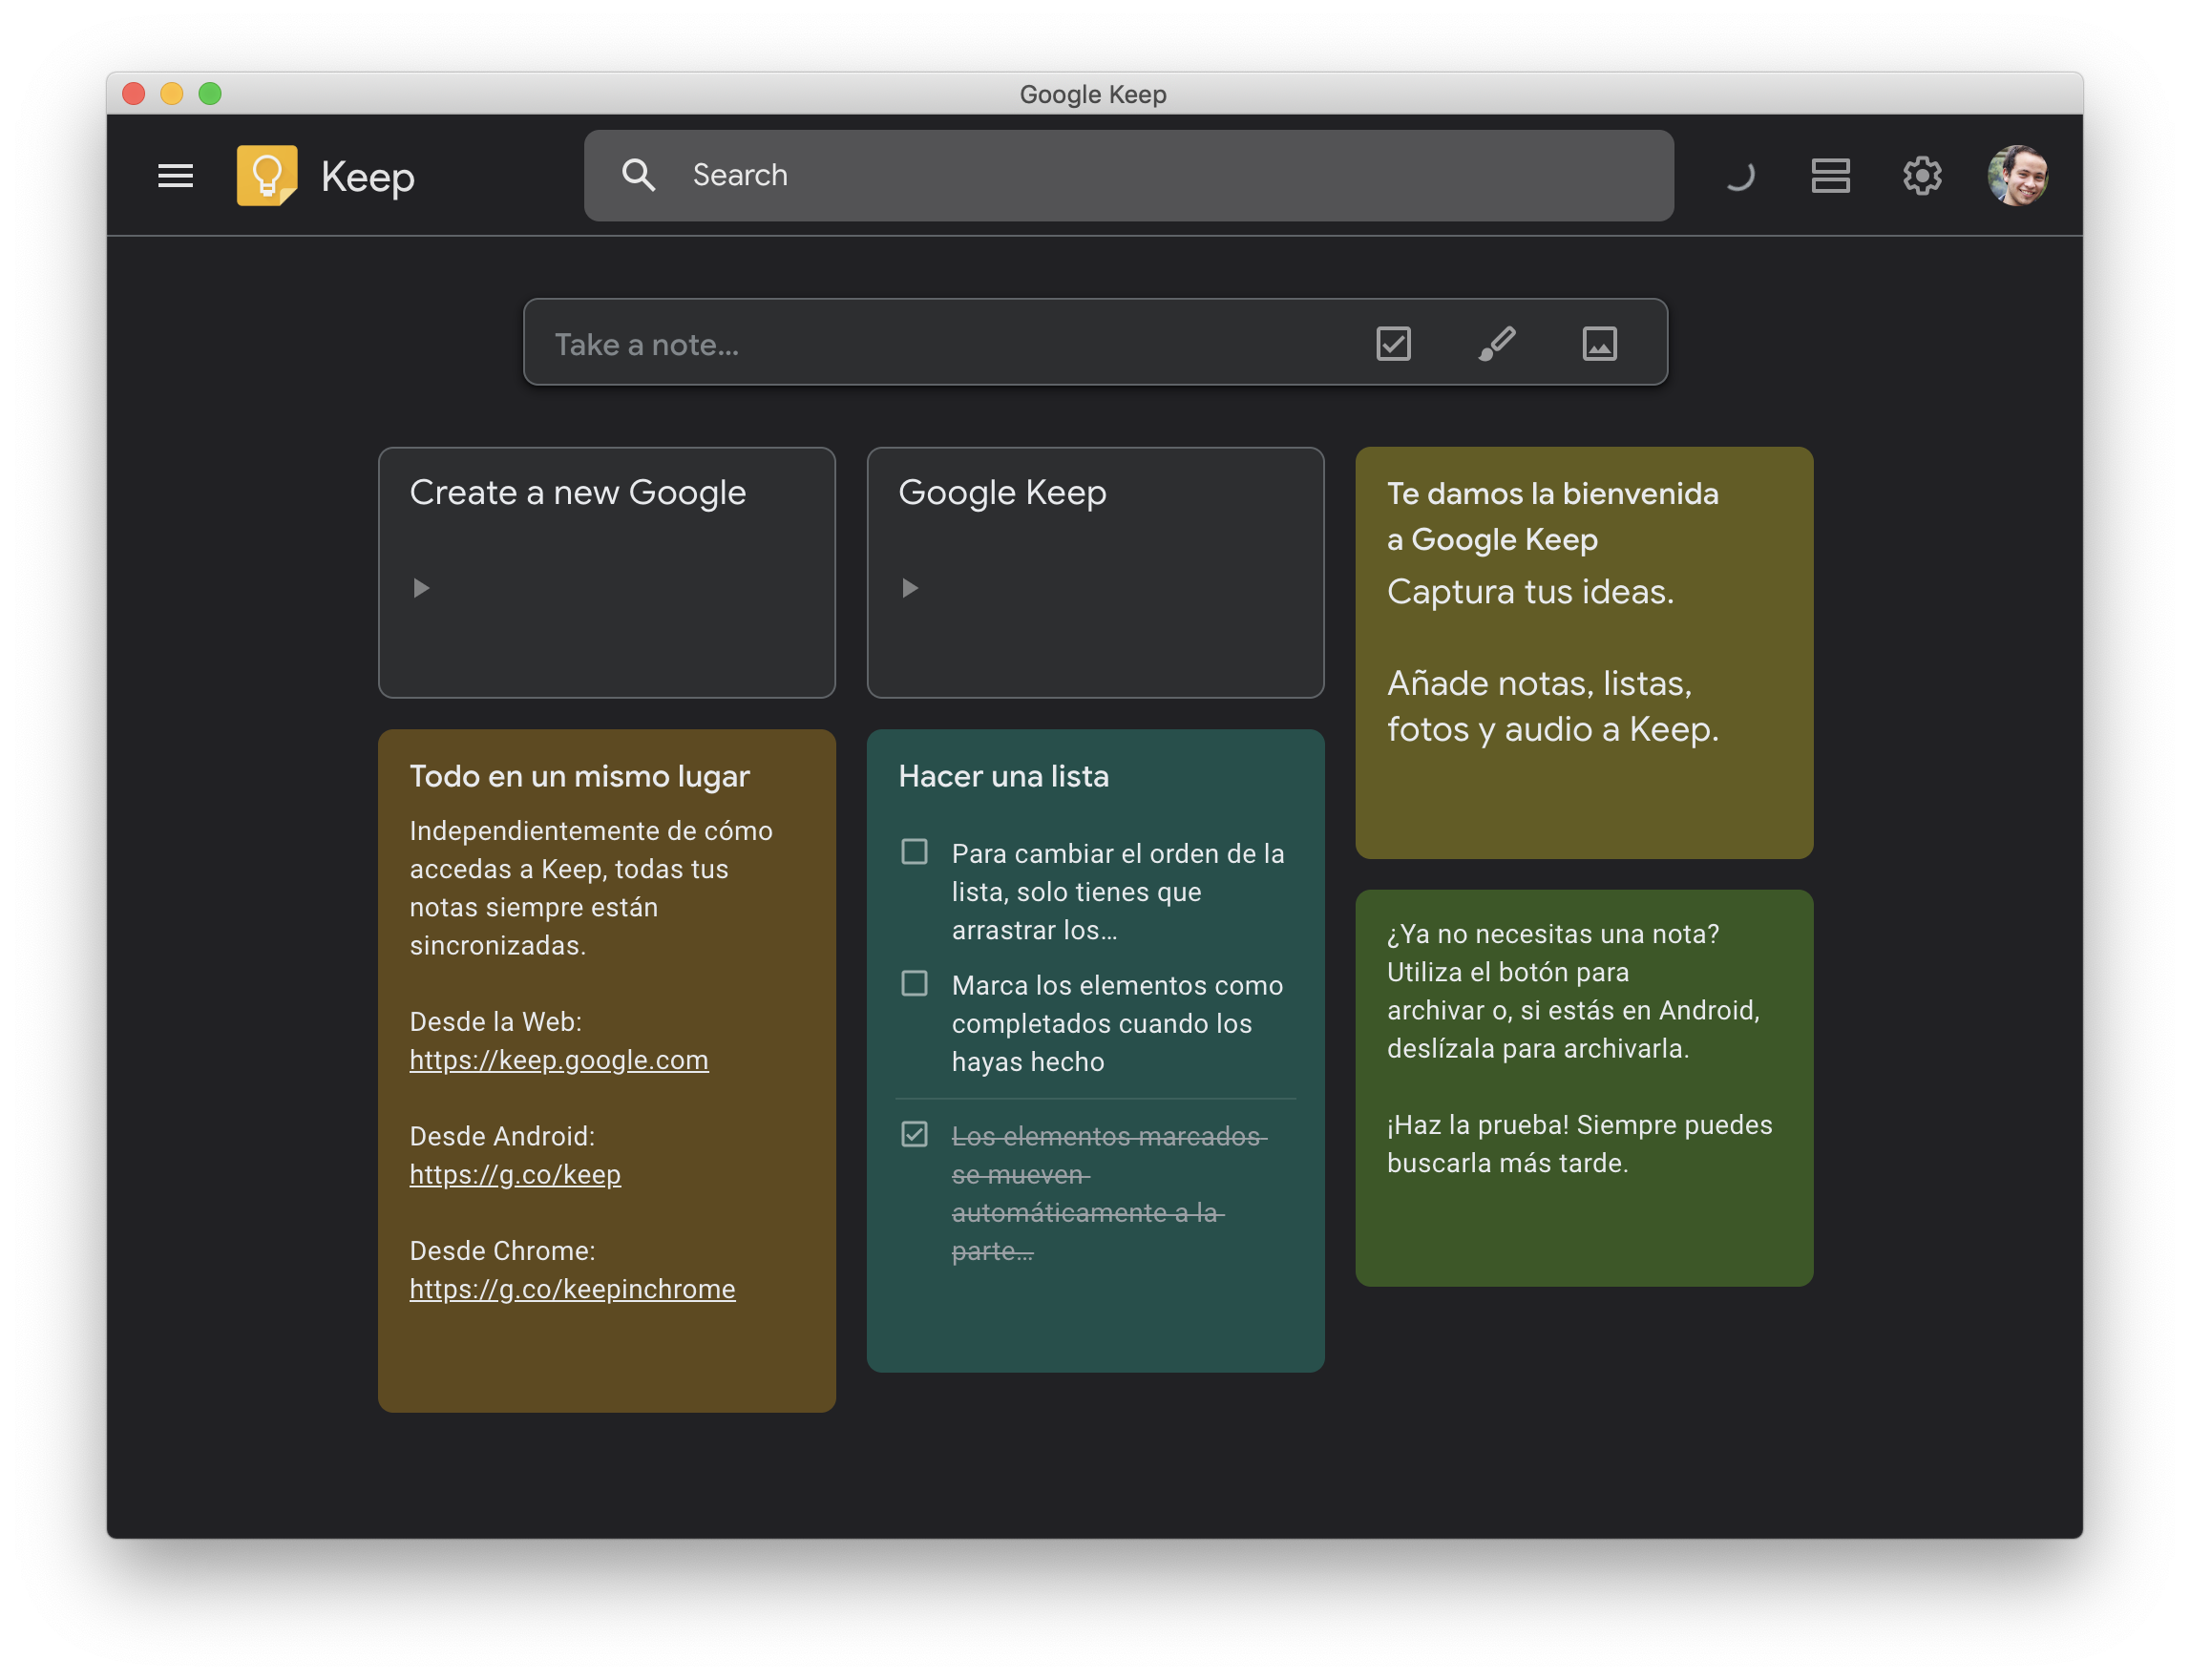Screen dimensions: 2190x1680
Task: Expand triangle in 'Google Keep' note
Action: click(909, 588)
